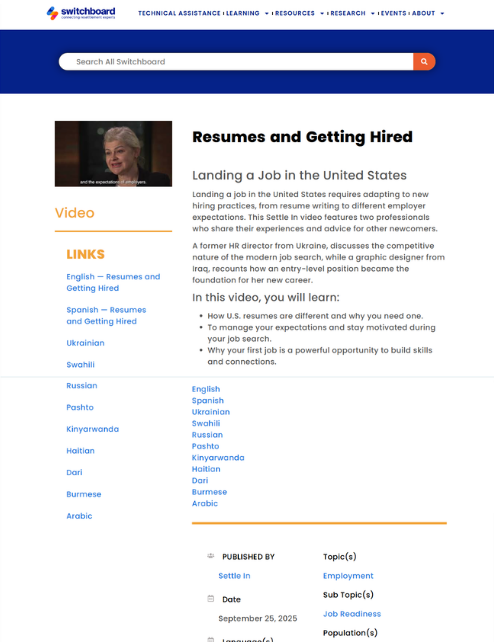The width and height of the screenshot is (494, 642).
Task: Open the Kinyarwanda link in the sidebar
Action: [92, 429]
